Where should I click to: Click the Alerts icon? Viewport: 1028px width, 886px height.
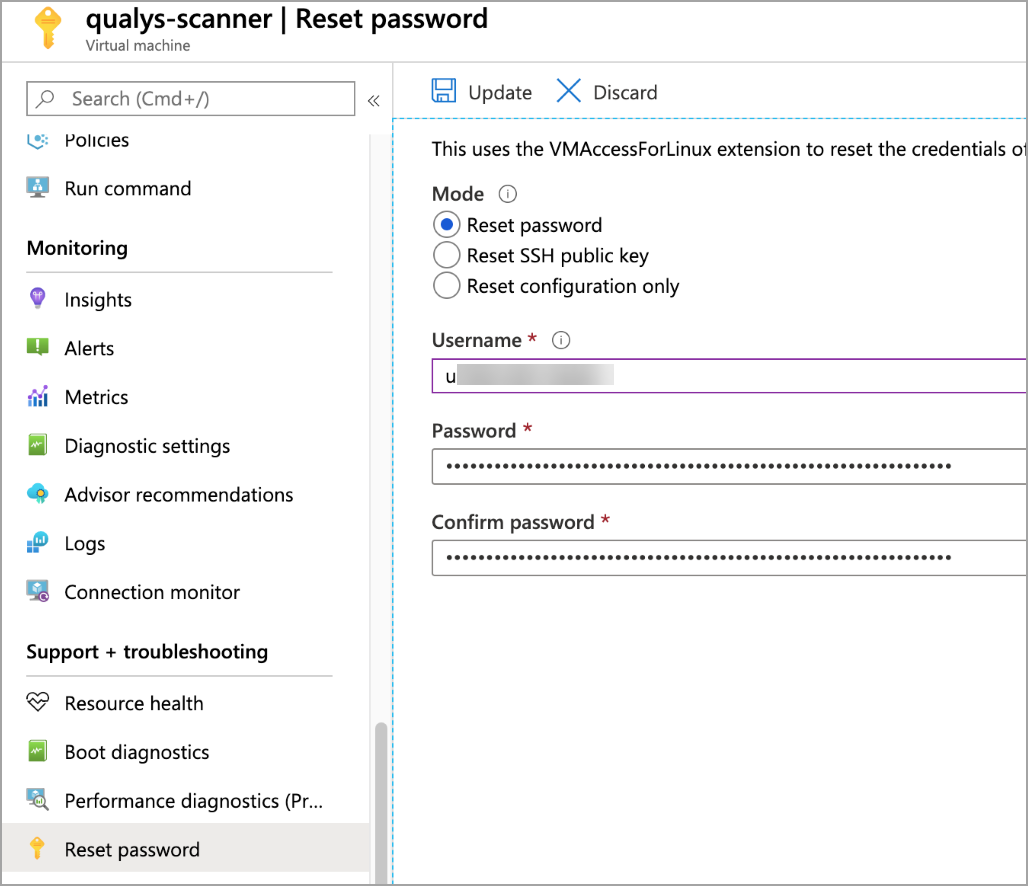(x=37, y=348)
